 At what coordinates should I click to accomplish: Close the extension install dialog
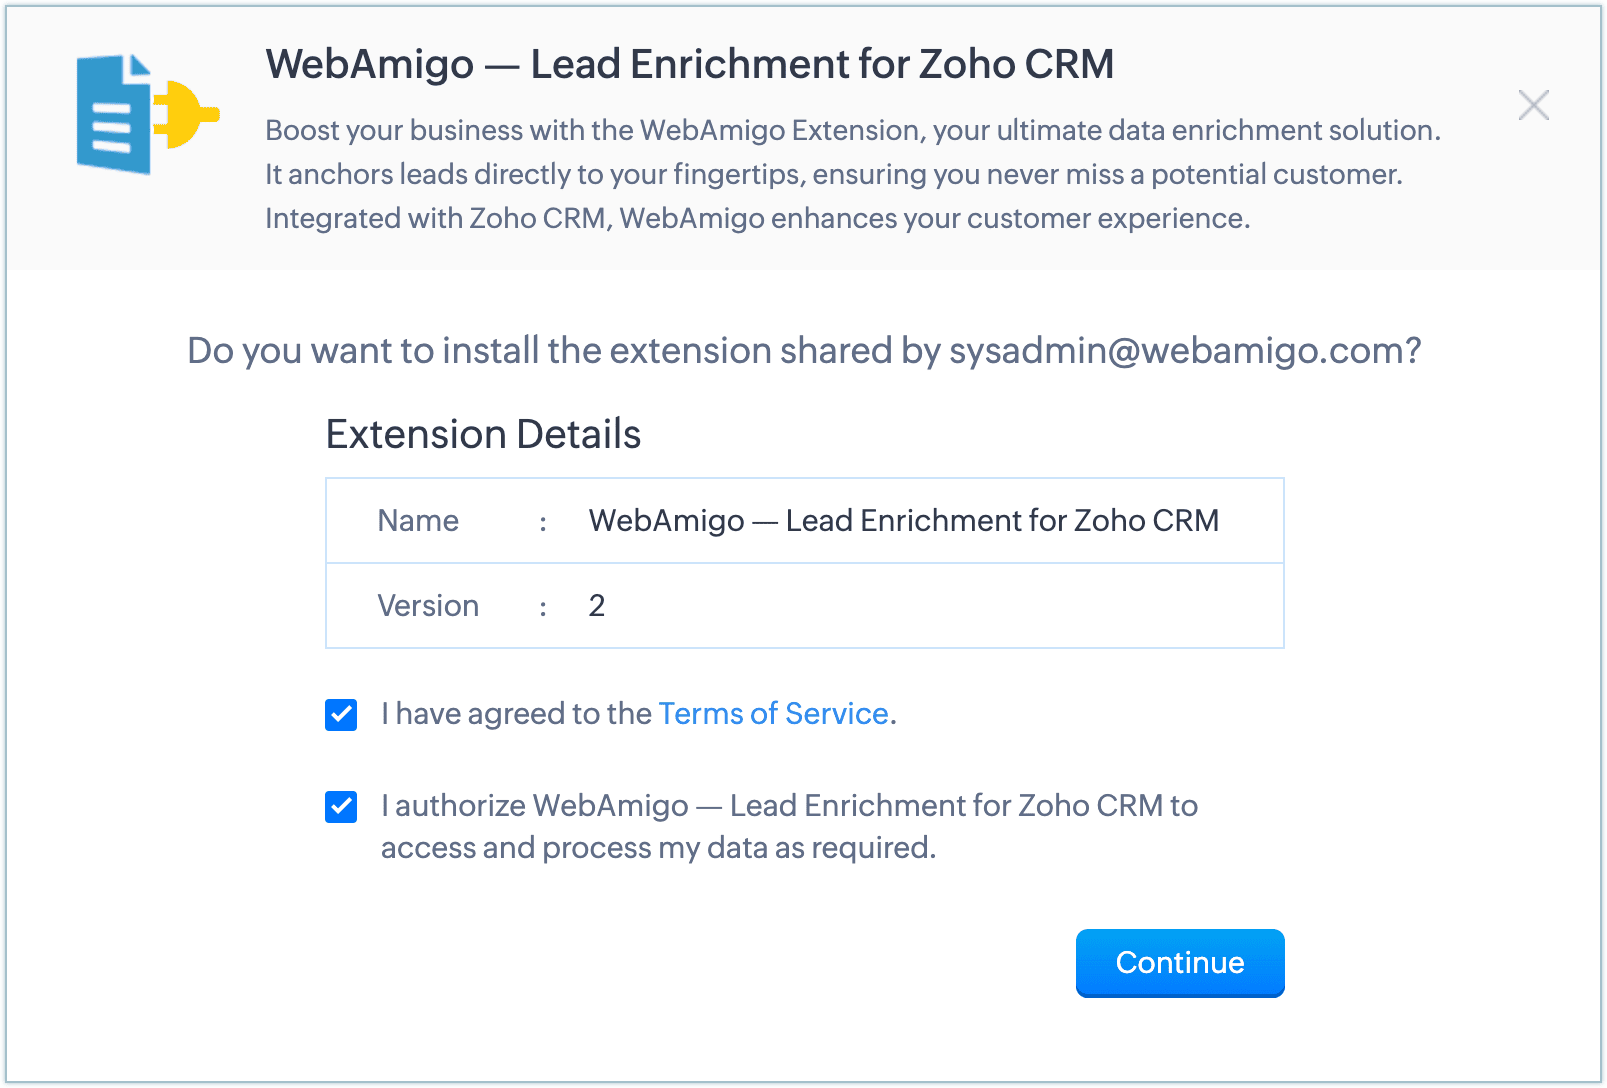point(1533,105)
